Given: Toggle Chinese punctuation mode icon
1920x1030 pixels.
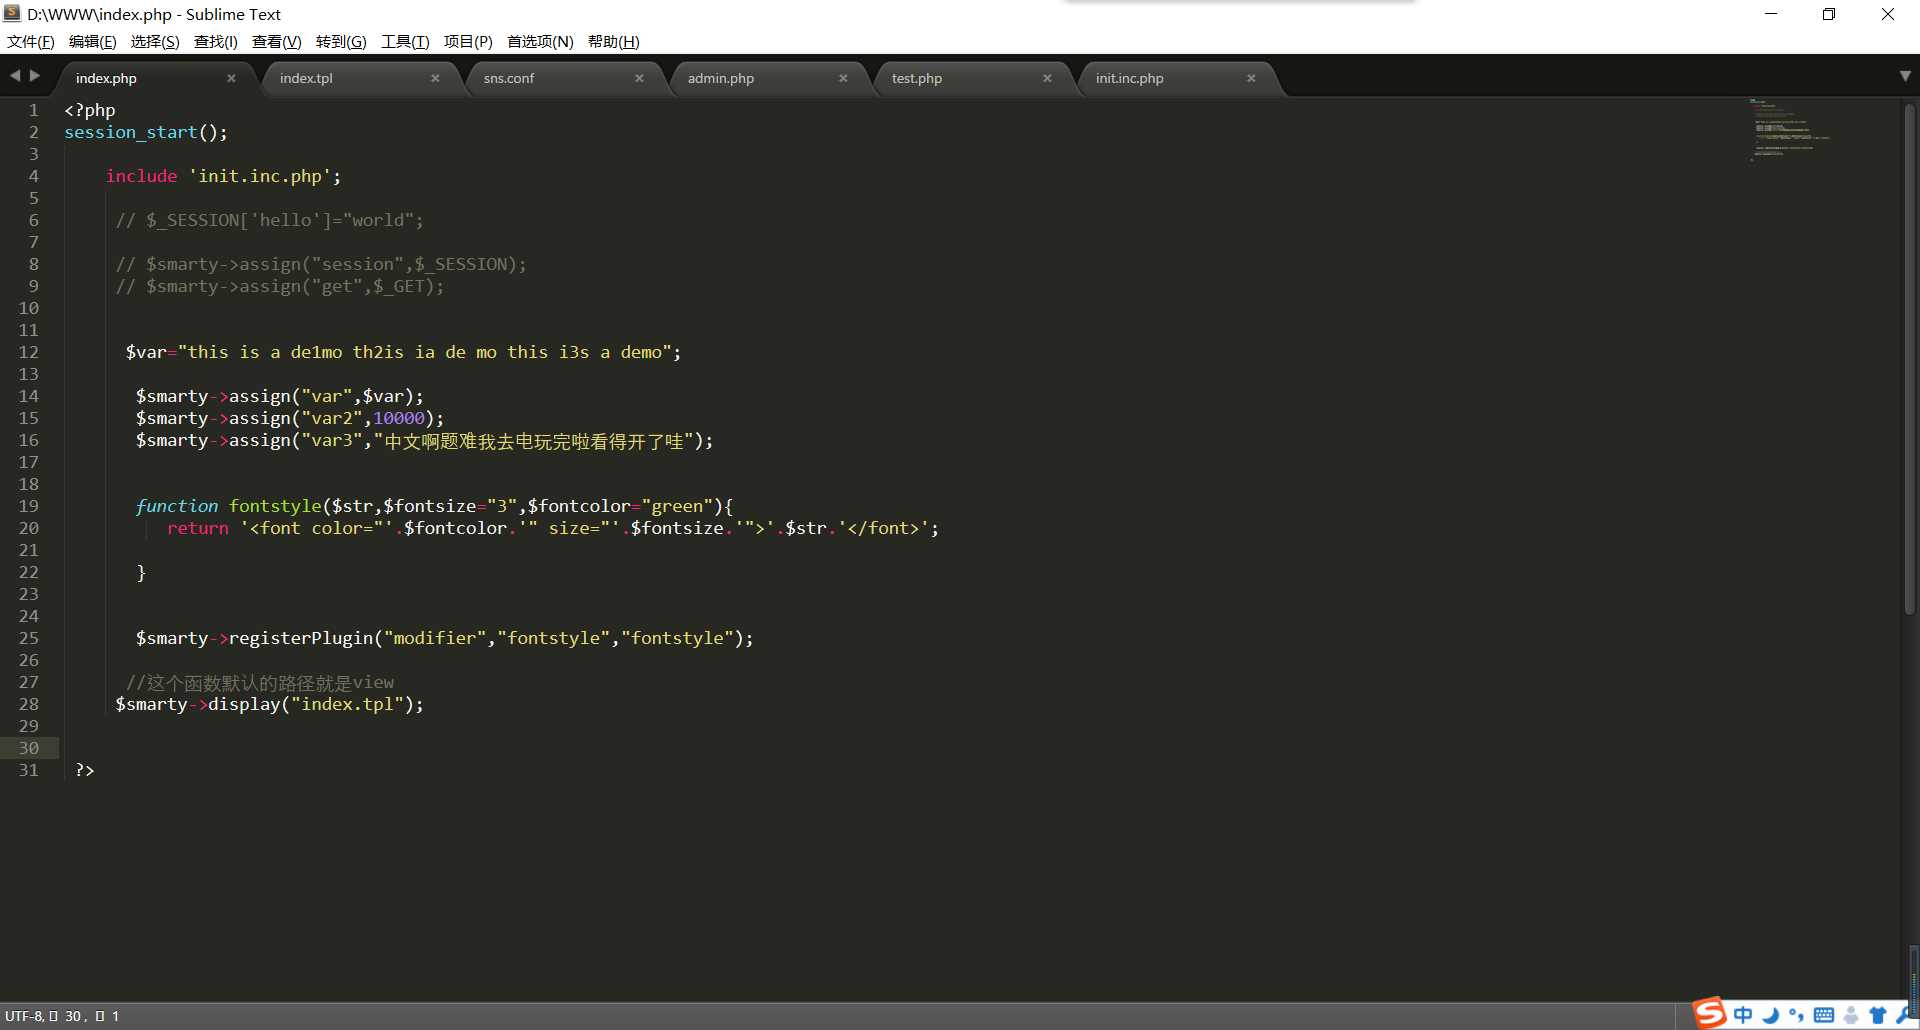Looking at the screenshot, I should point(1797,1015).
